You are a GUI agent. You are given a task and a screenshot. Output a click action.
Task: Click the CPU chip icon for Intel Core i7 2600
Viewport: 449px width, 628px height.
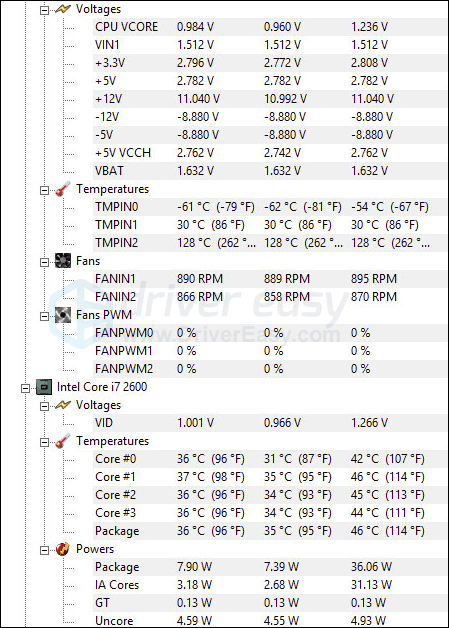(44, 387)
